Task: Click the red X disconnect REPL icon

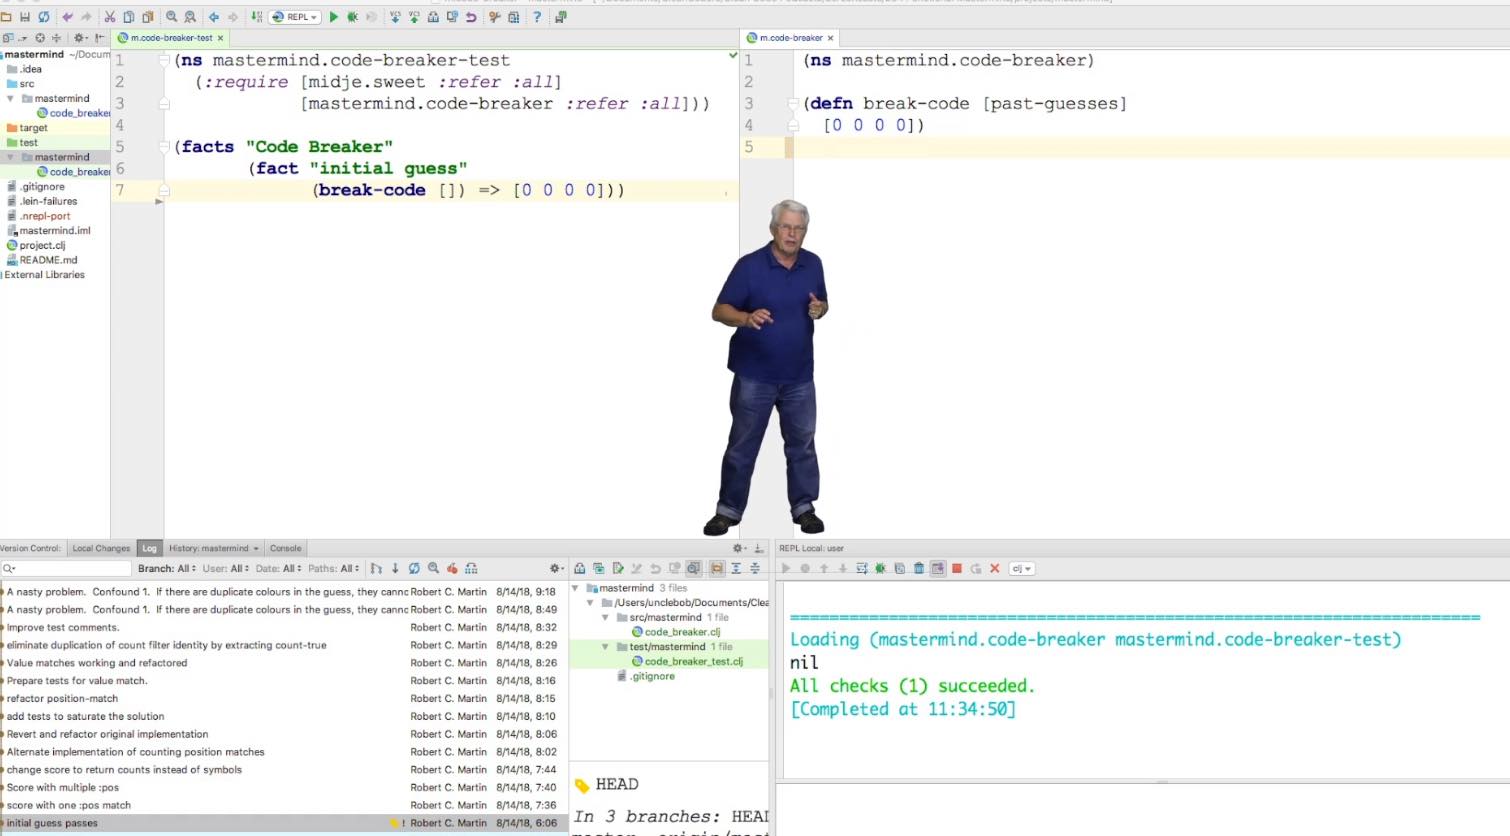Action: click(x=995, y=568)
